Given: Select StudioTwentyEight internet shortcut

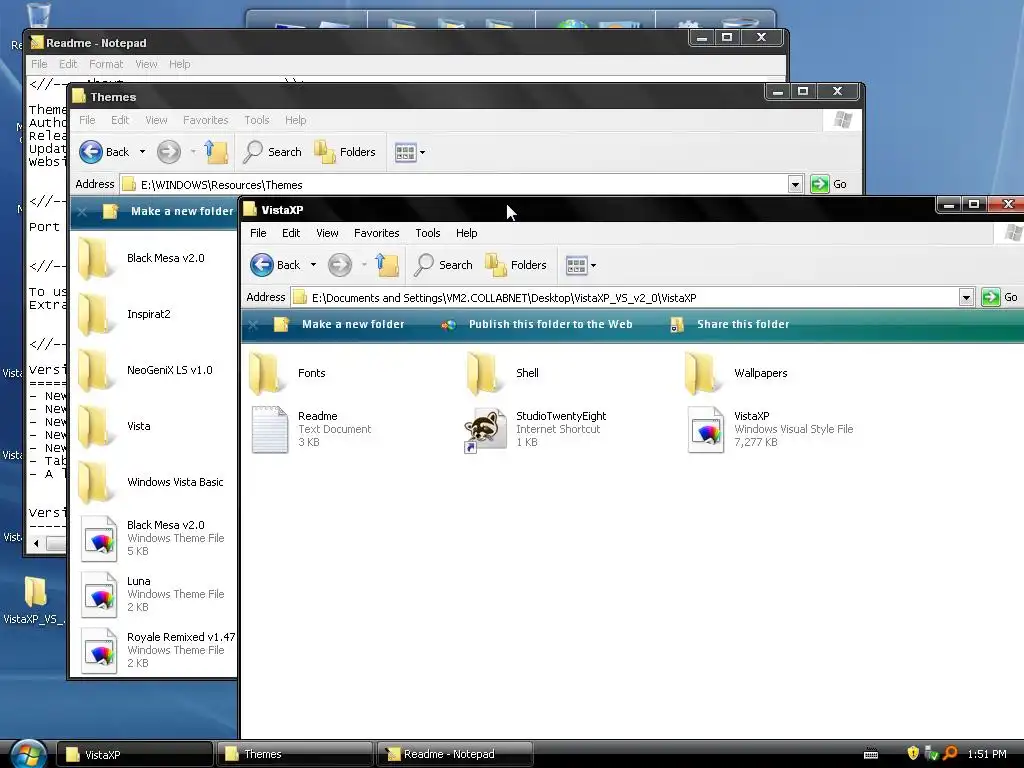Looking at the screenshot, I should 535,429.
